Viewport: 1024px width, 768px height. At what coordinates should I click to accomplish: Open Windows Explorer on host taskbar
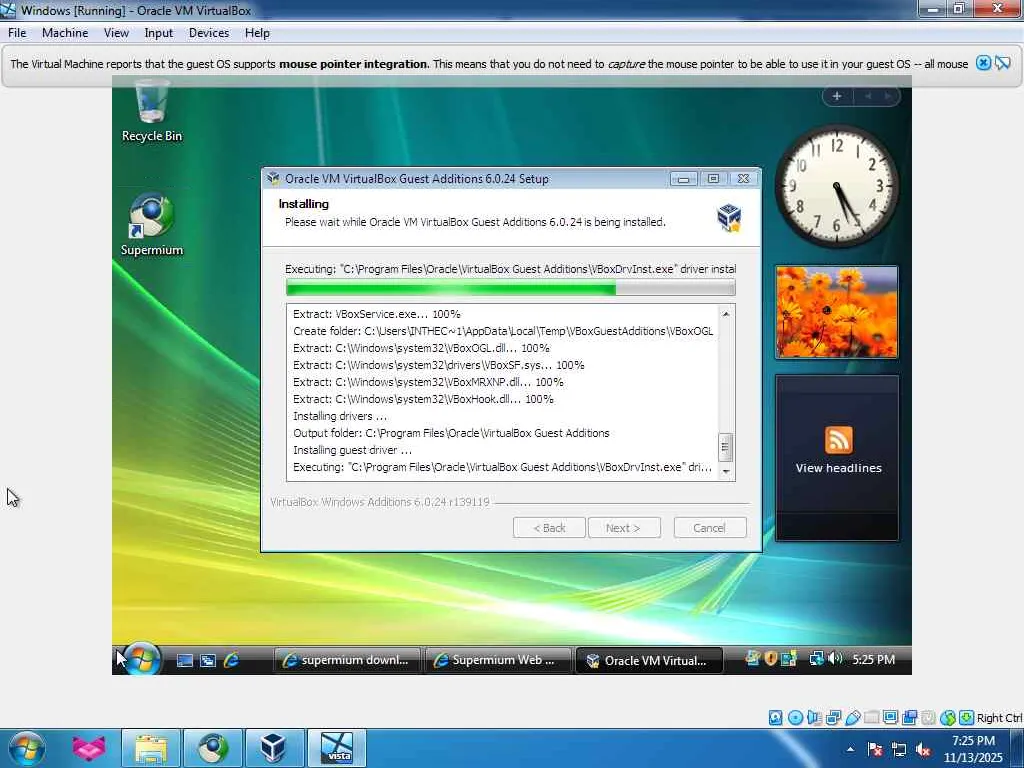(152, 748)
